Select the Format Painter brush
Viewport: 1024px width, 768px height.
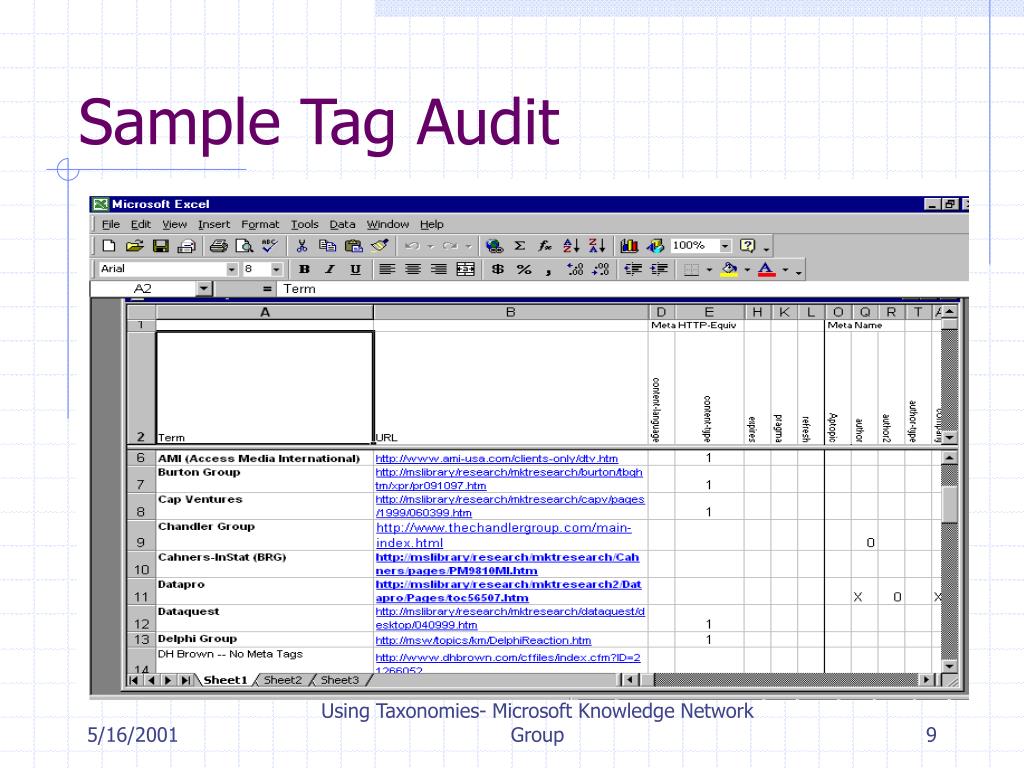379,246
